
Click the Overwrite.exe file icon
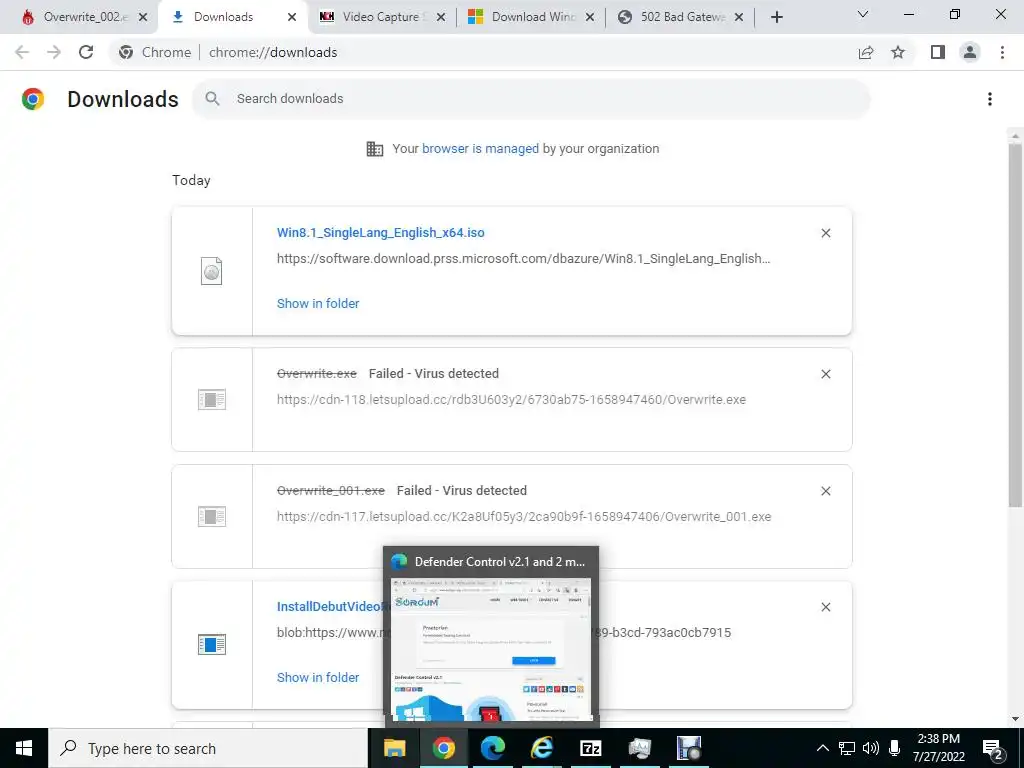tap(212, 400)
